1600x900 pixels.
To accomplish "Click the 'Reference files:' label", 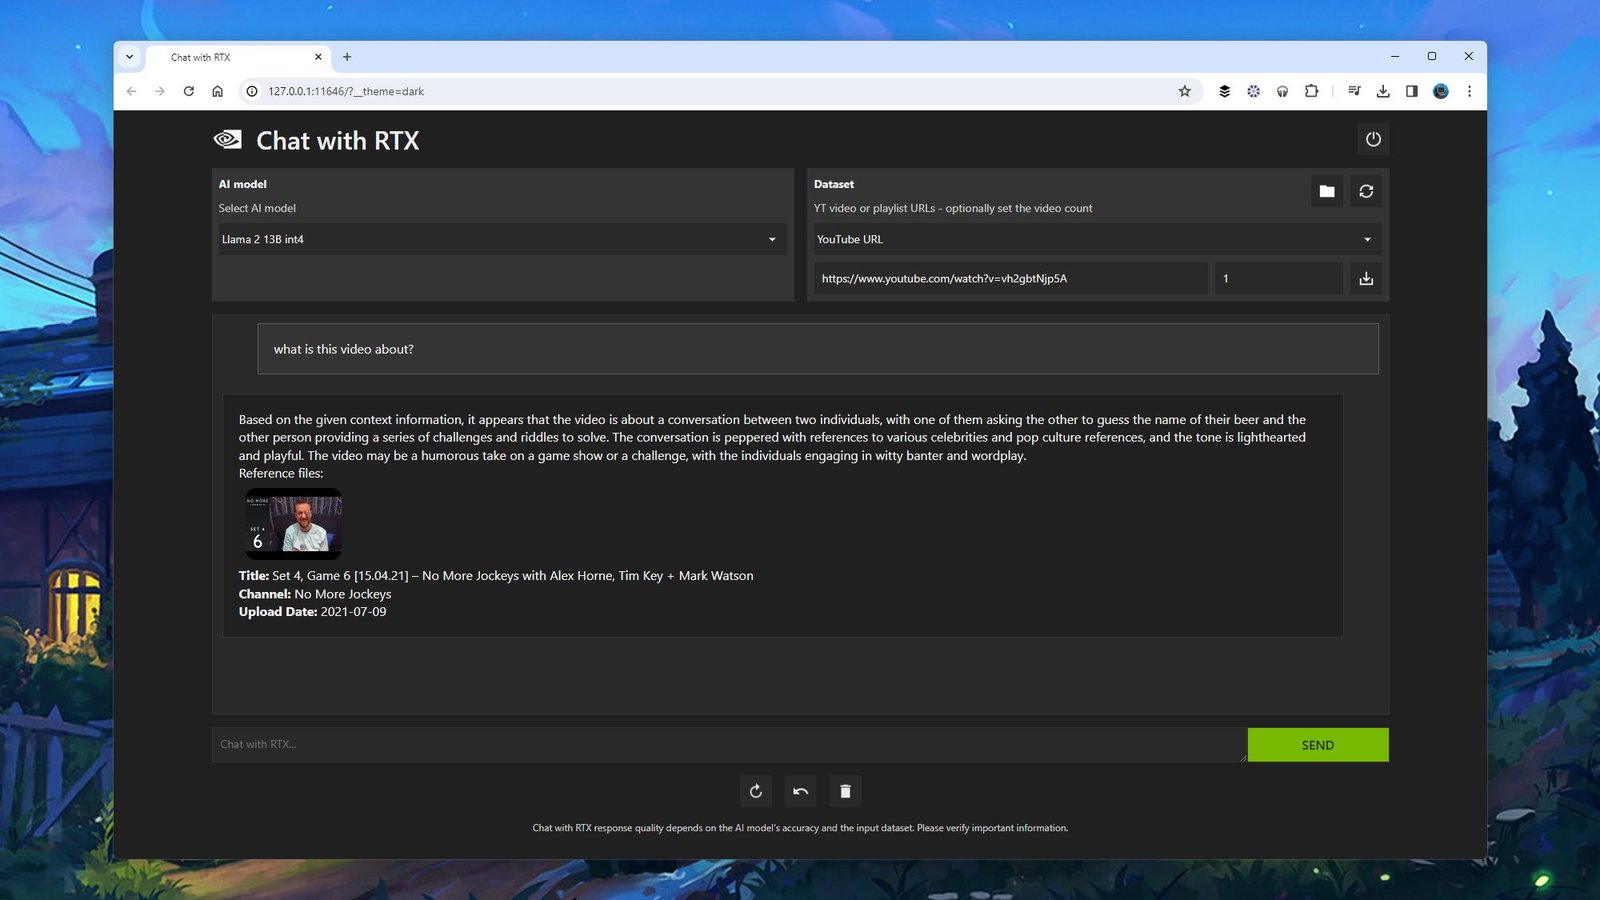I will [x=281, y=473].
